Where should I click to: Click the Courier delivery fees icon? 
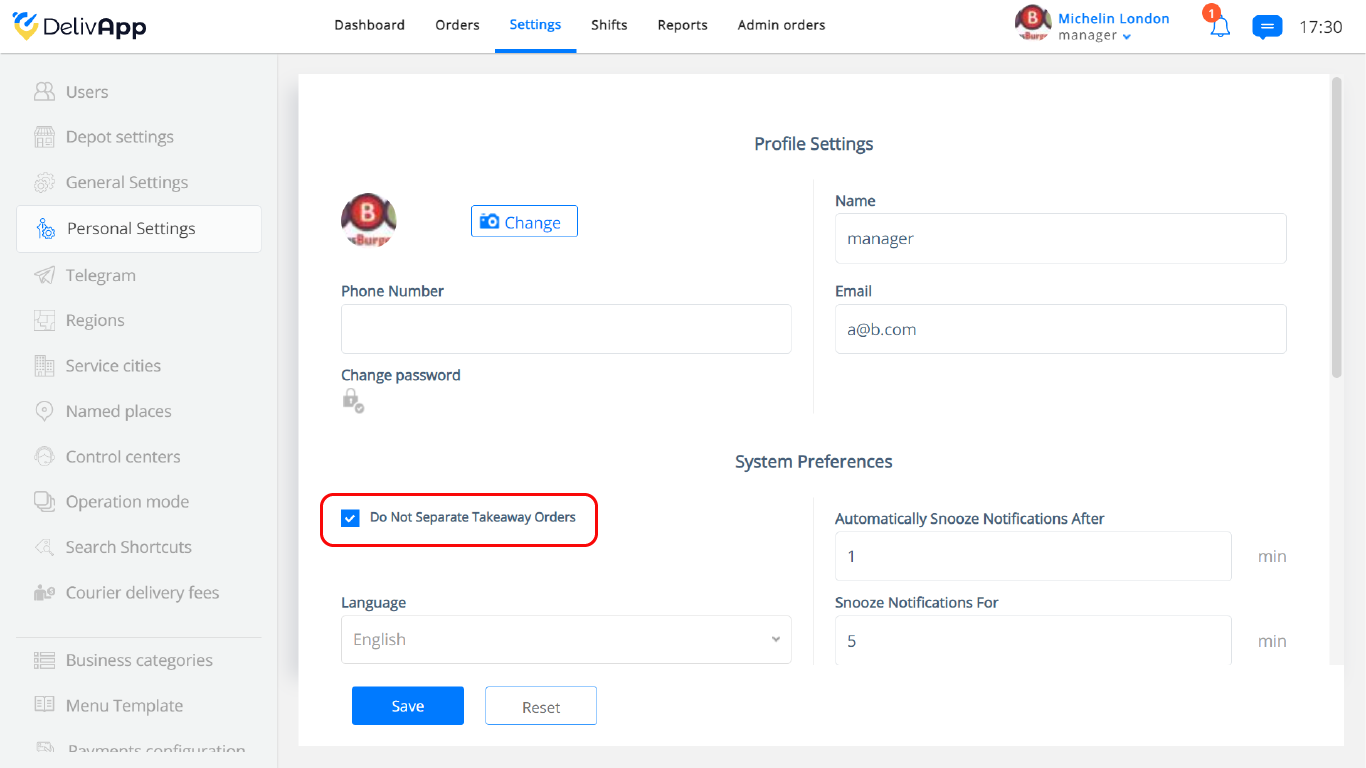pos(44,592)
